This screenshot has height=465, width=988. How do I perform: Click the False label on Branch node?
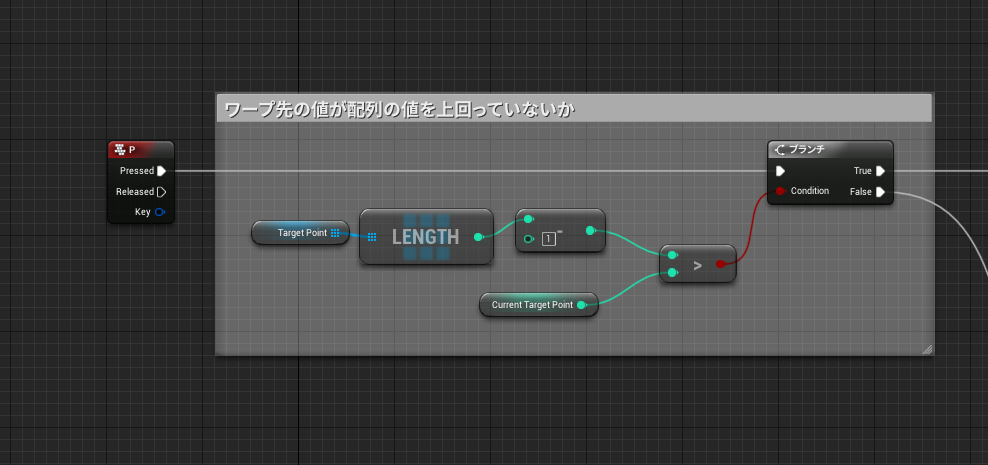(861, 192)
